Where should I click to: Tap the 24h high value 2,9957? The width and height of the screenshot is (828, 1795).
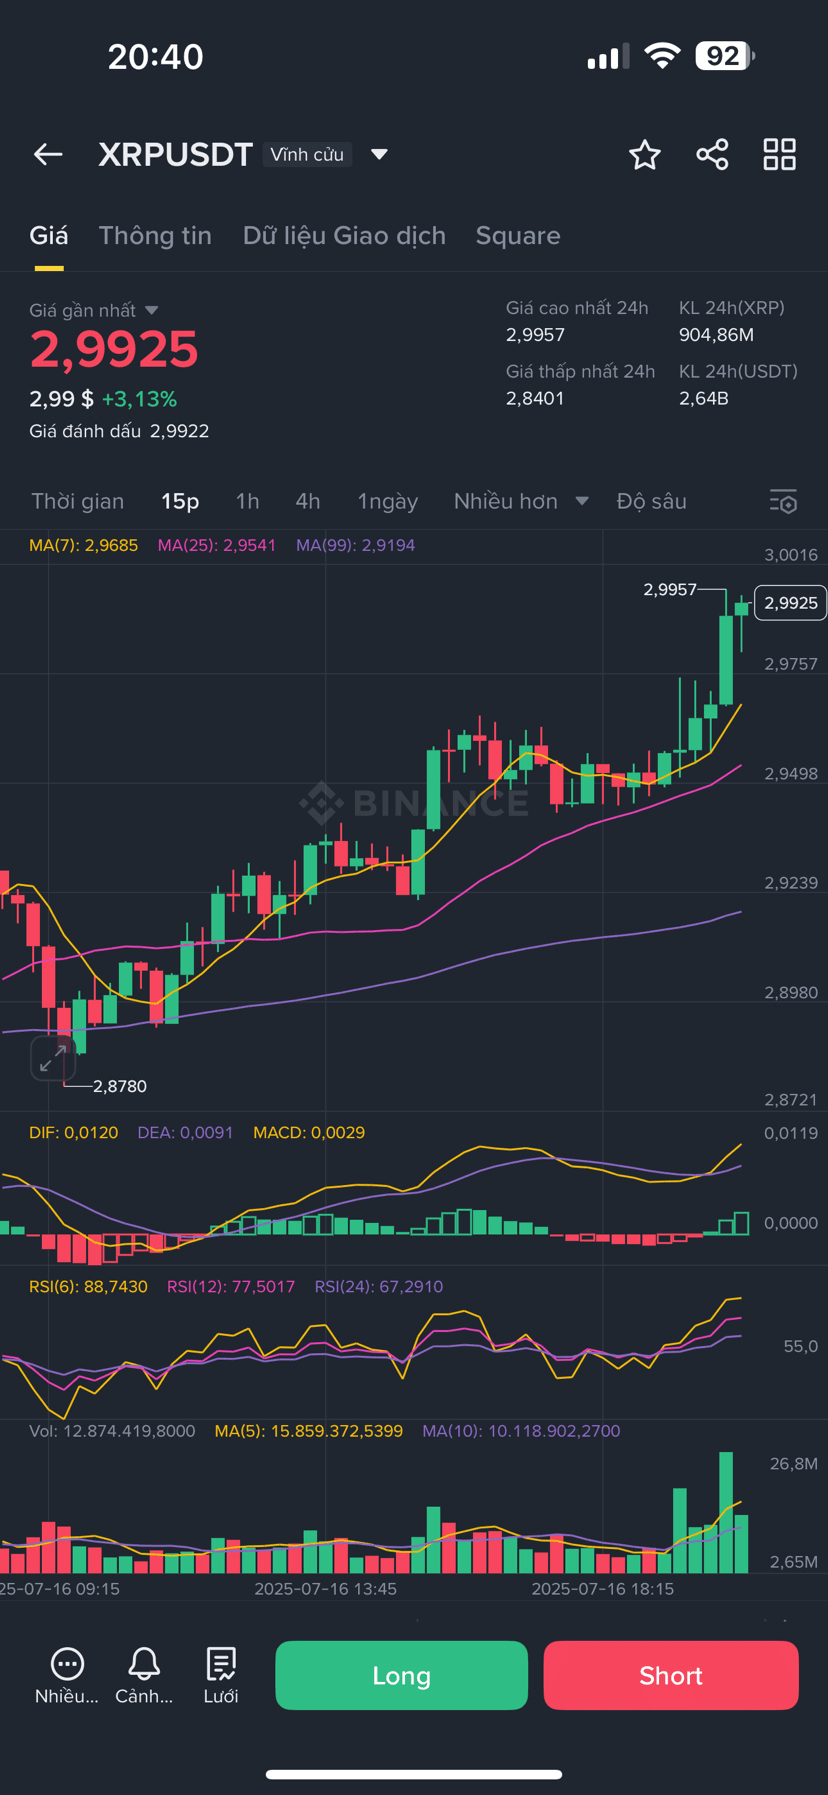(535, 335)
